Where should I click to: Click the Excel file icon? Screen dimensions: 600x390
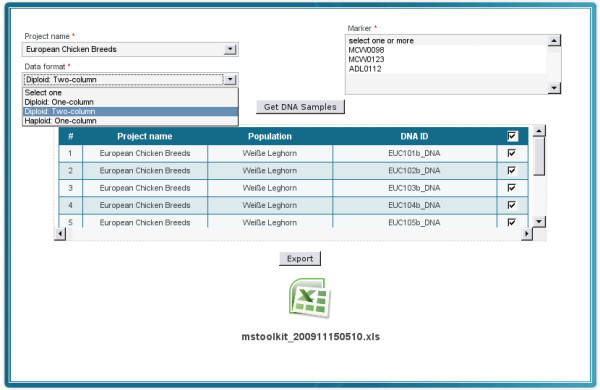310,298
